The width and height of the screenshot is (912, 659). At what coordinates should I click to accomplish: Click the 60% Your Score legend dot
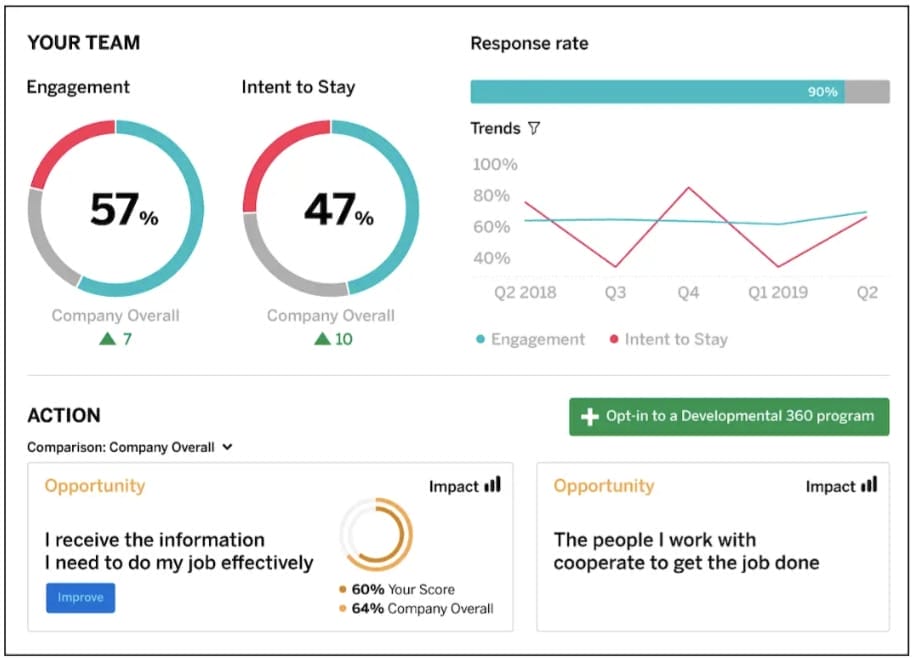[343, 590]
